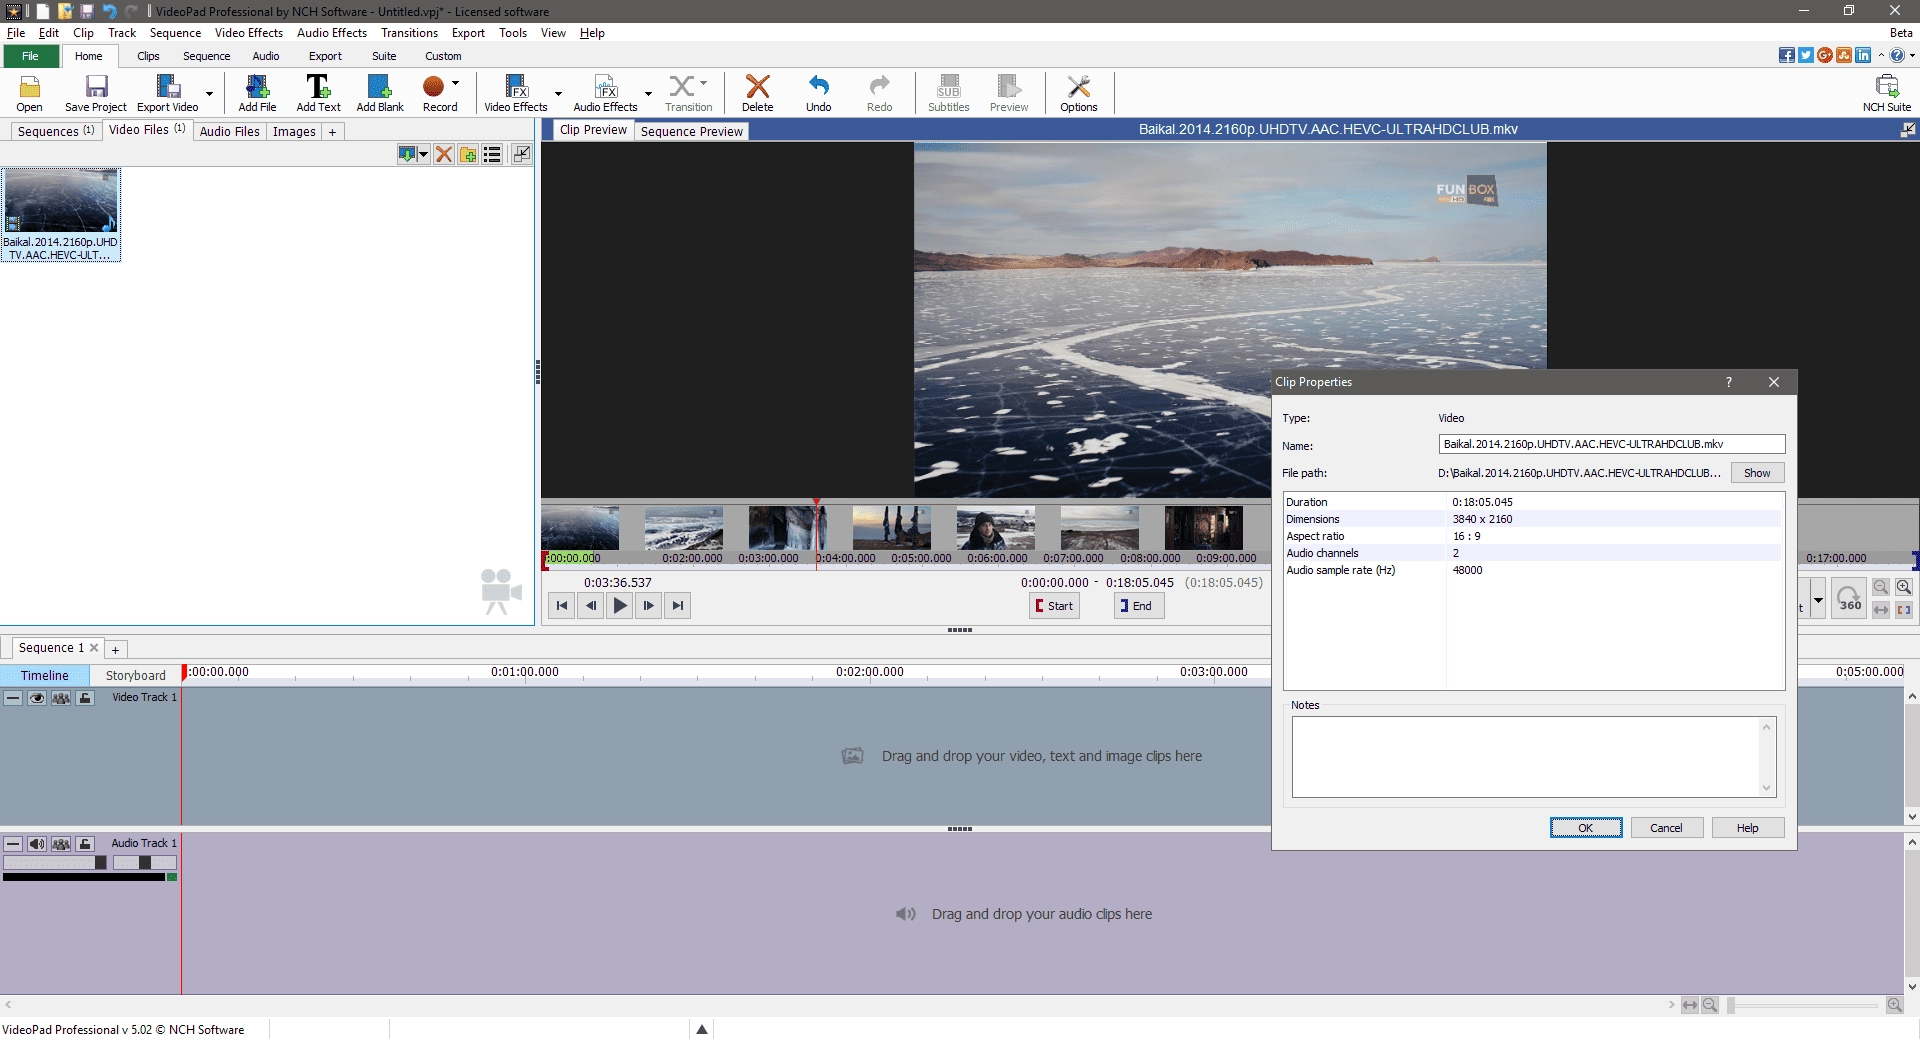Click the Save Project toolbar icon
Image resolution: width=1920 pixels, height=1040 pixels.
click(96, 93)
